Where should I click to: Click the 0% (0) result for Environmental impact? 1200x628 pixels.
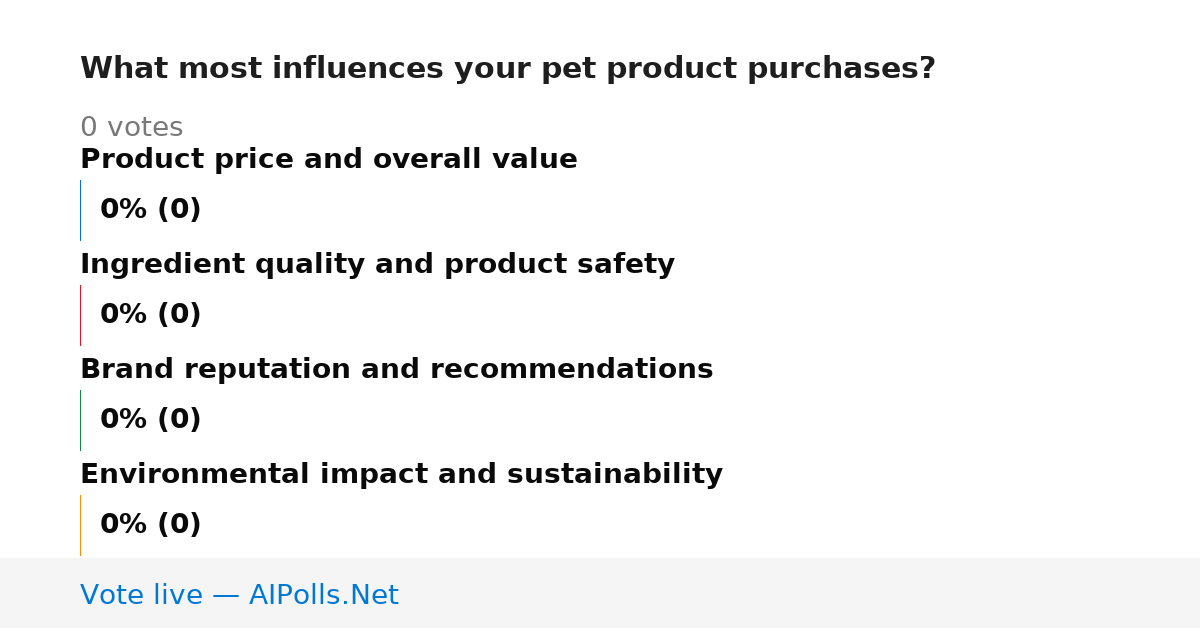[x=150, y=525]
